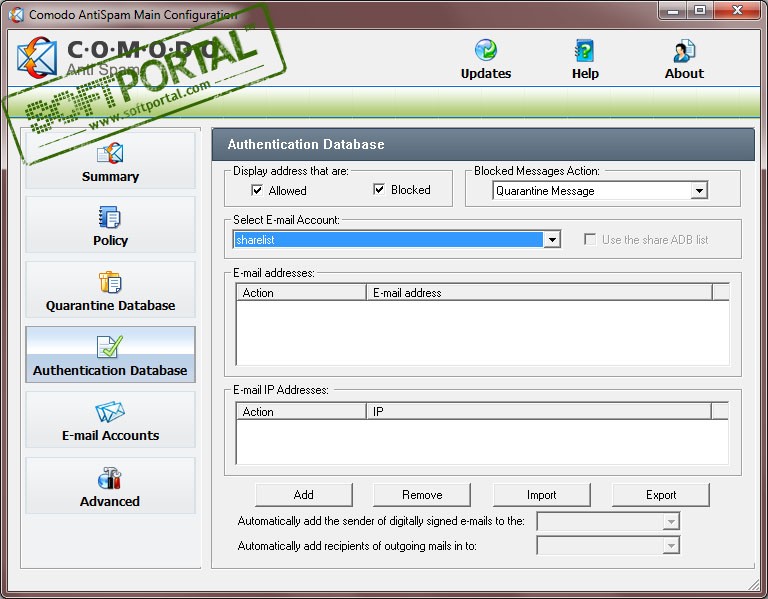
Task: Select the Authentication Database tab label
Action: (110, 370)
